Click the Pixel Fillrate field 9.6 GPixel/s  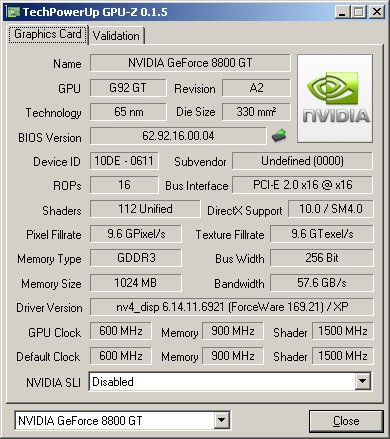[136, 234]
